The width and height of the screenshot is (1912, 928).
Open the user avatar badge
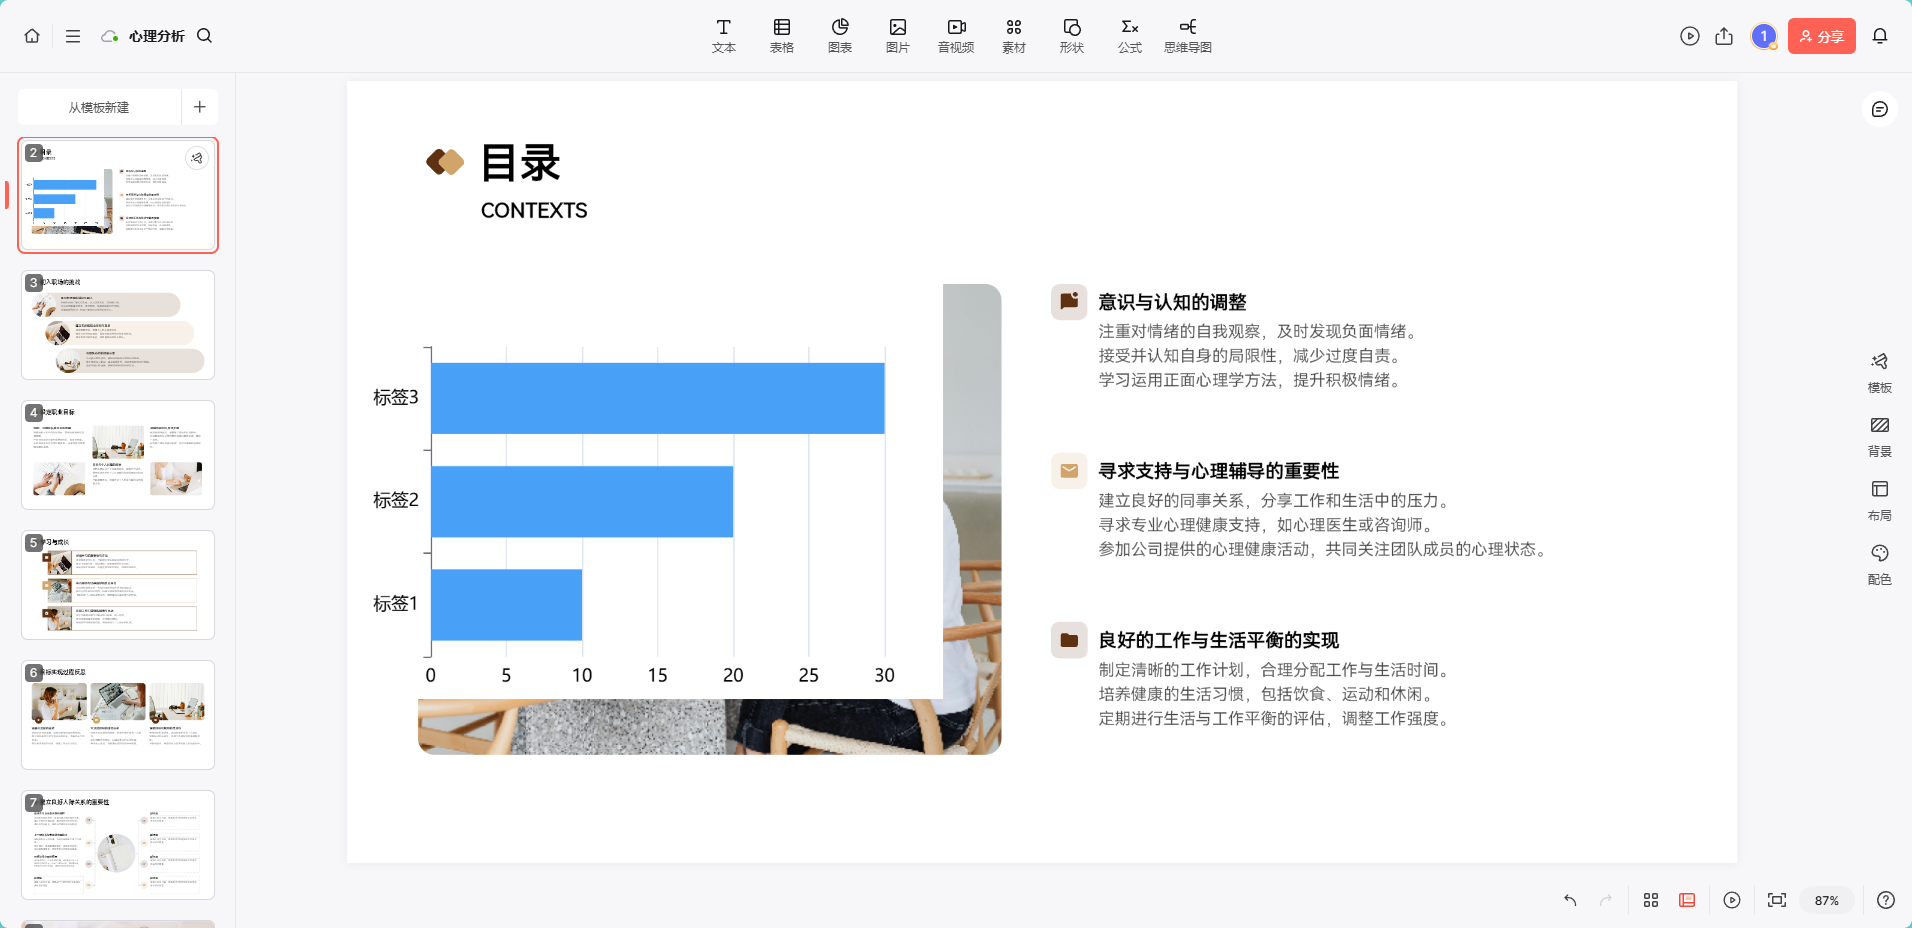(x=1764, y=36)
